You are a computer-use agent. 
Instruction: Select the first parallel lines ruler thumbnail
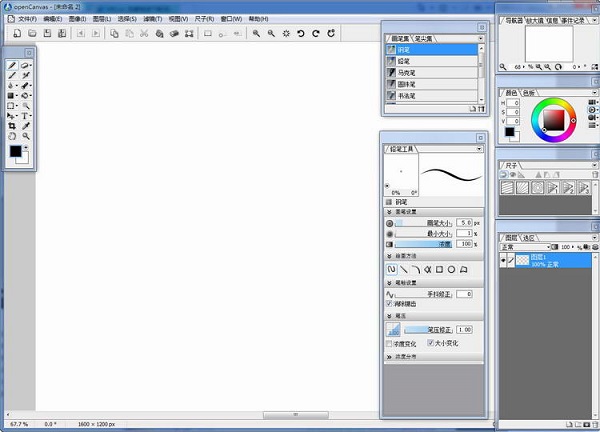click(507, 187)
